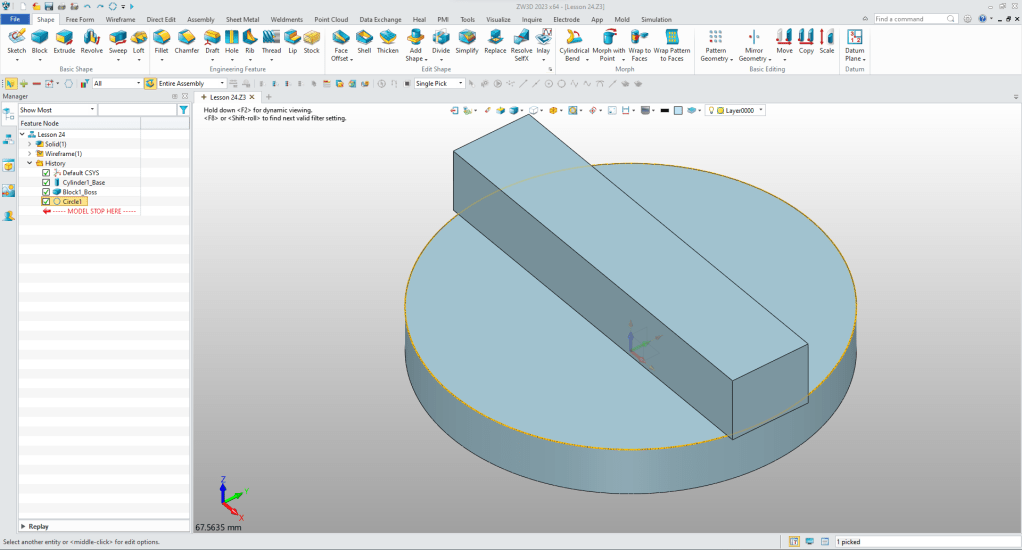Uncheck the Cylinder1_Base feature checkbox
The image size is (1022, 550).
point(46,183)
